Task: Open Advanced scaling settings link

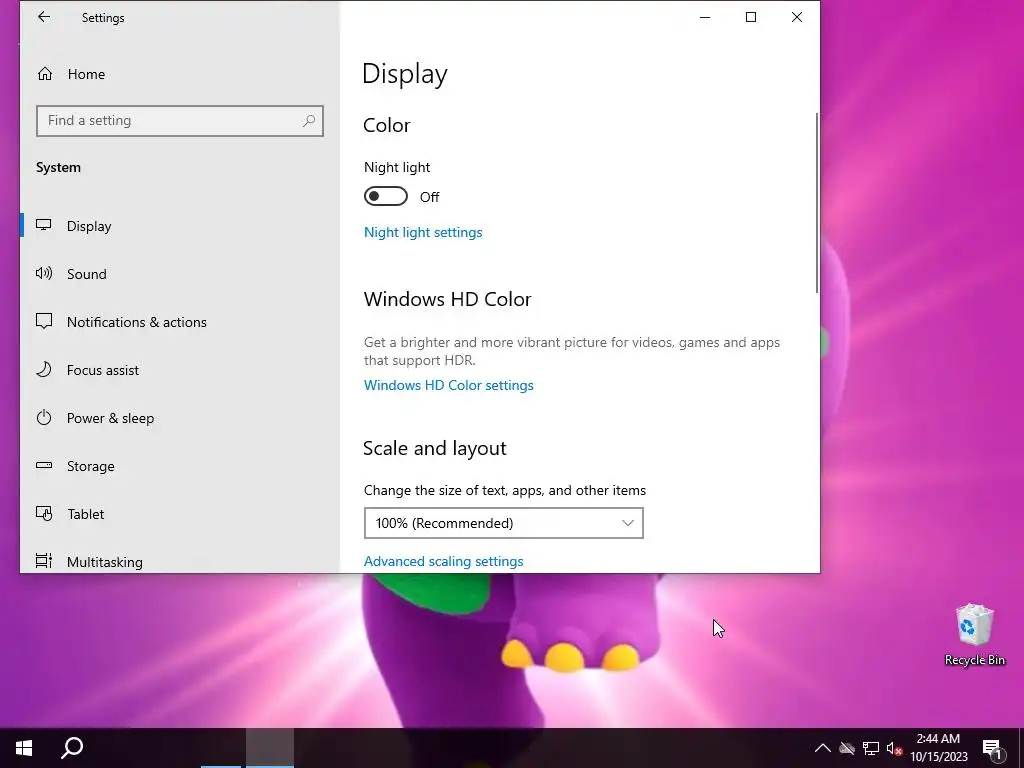Action: pyautogui.click(x=443, y=561)
